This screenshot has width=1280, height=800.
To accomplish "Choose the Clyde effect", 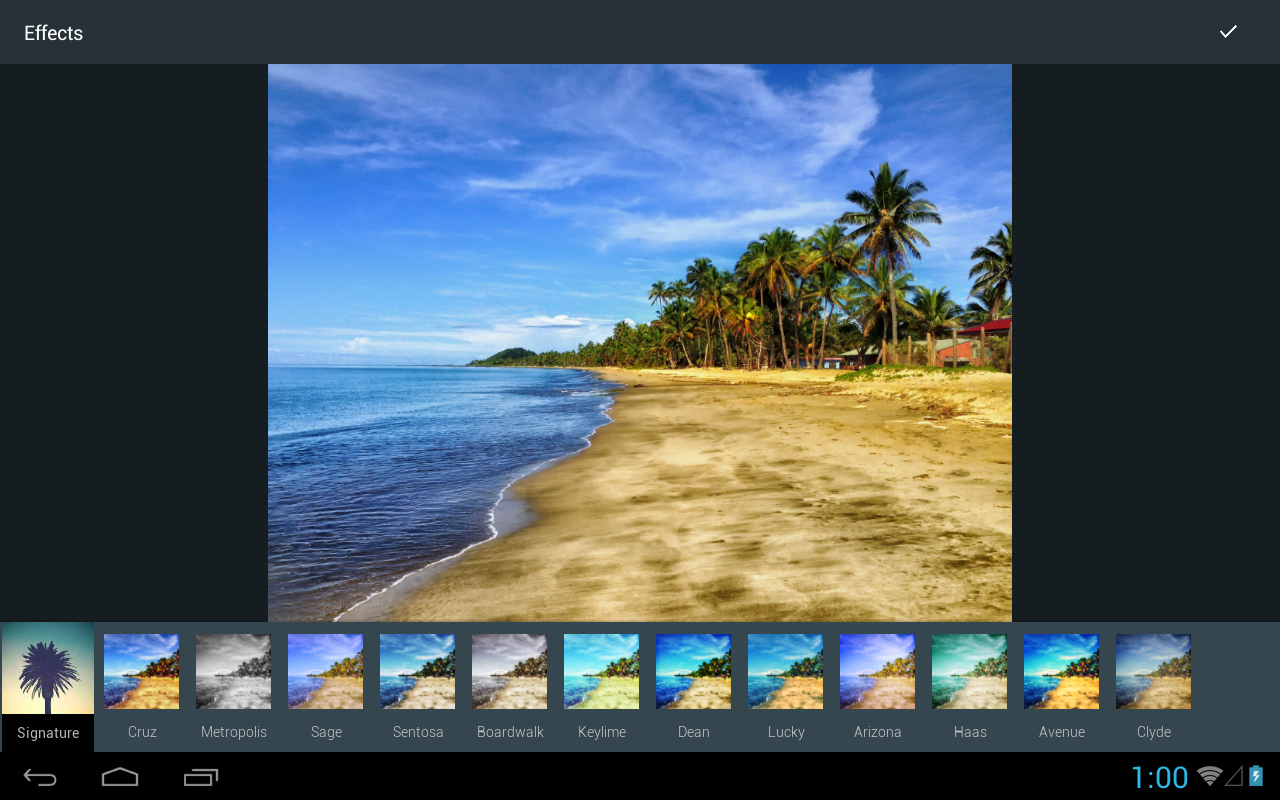I will pos(1153,671).
